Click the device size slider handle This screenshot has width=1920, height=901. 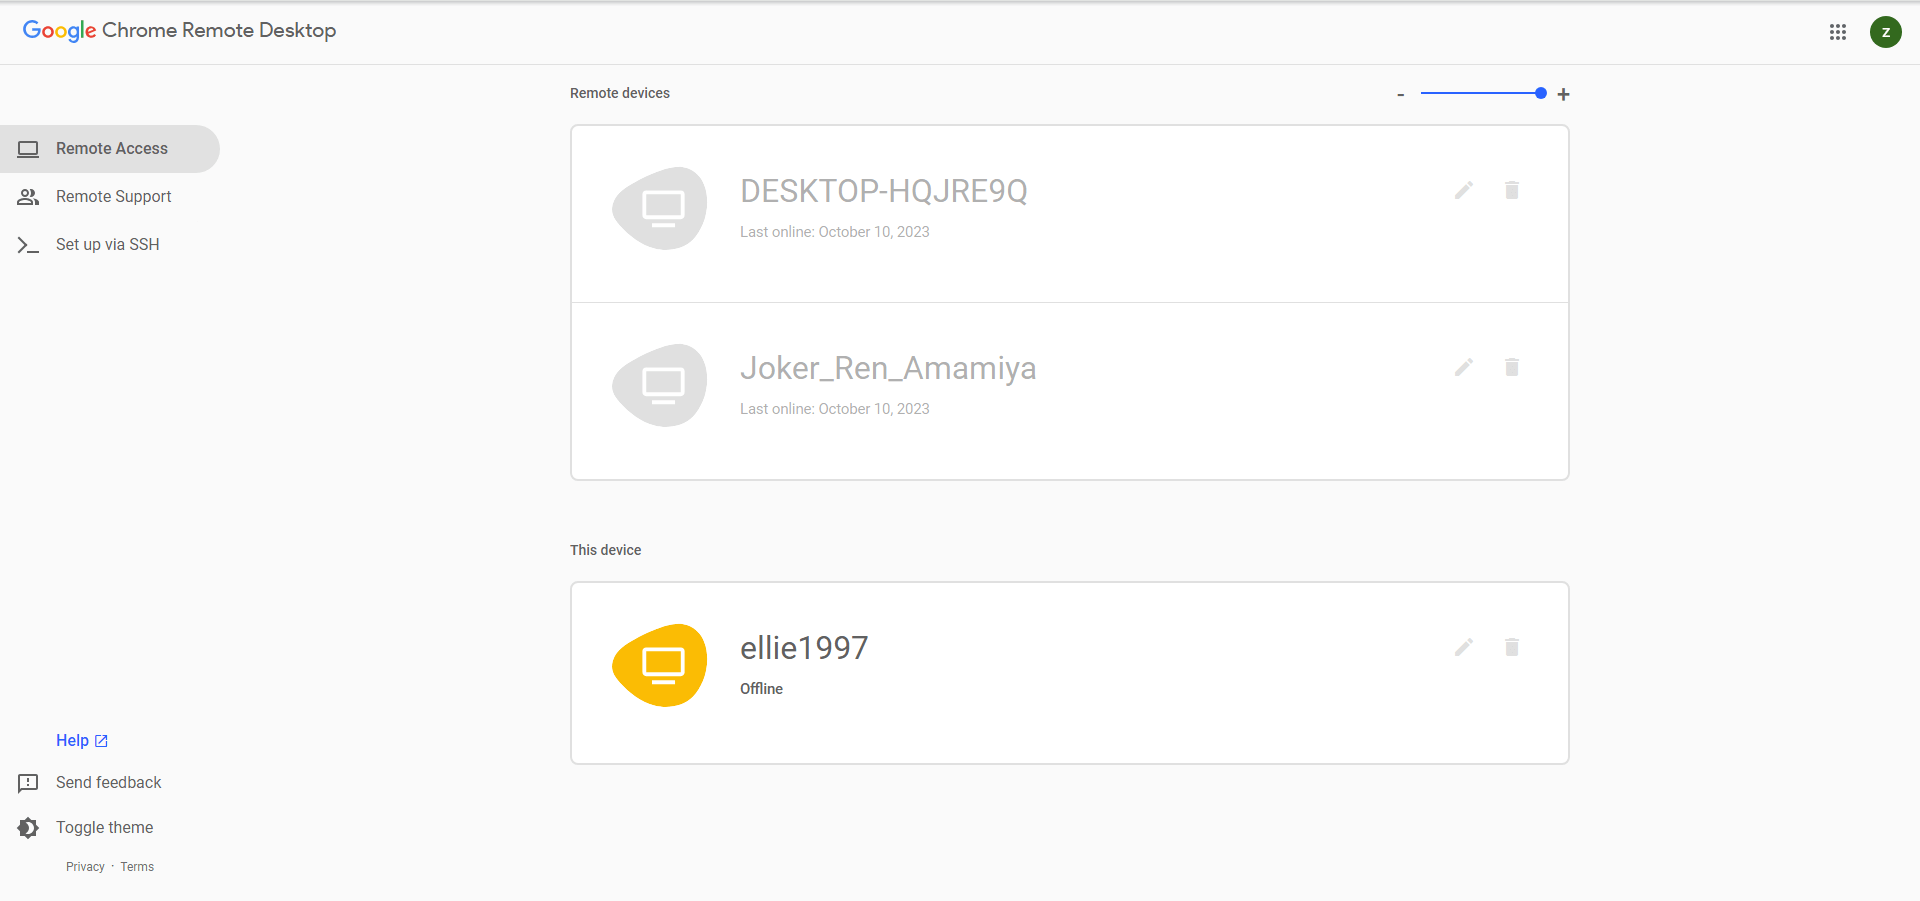coord(1540,93)
